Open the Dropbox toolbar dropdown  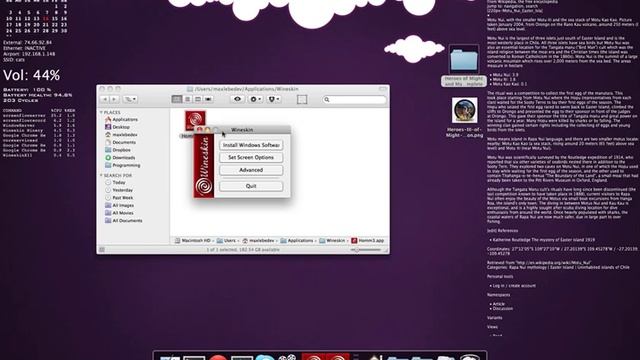tap(273, 99)
